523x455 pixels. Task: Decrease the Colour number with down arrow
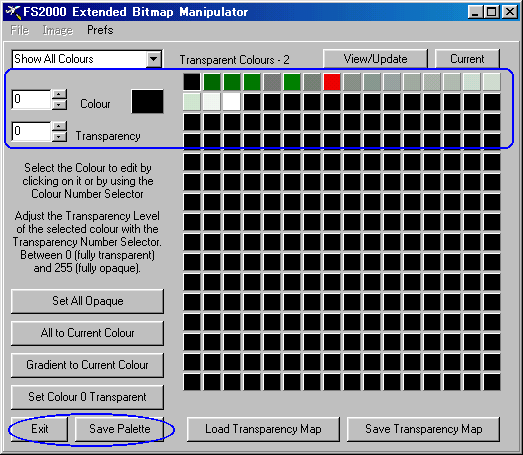pyautogui.click(x=59, y=104)
